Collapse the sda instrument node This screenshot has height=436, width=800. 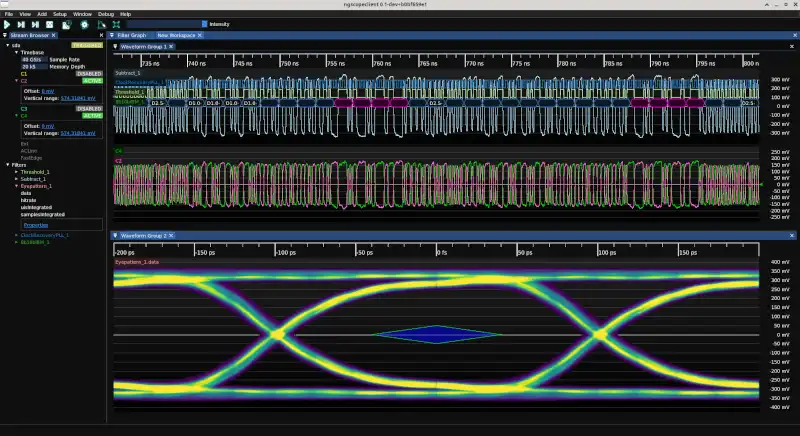(x=8, y=45)
